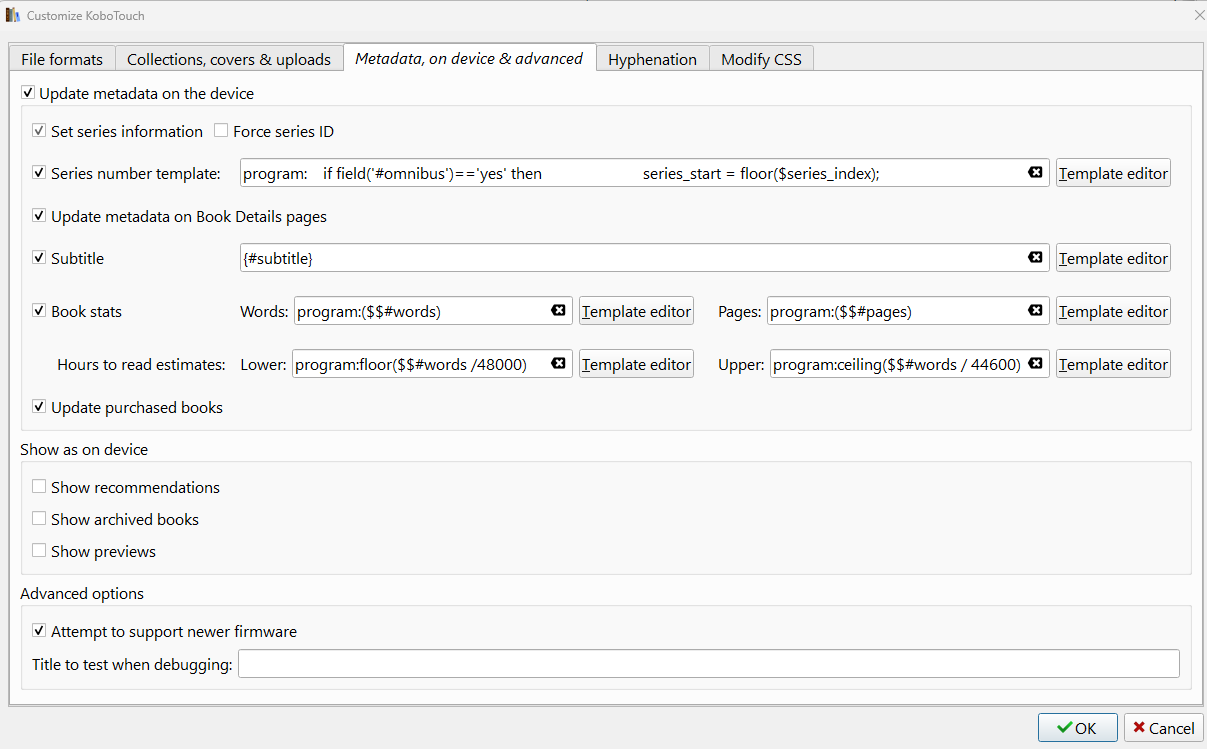Clear the Lower hours estimate field
This screenshot has width=1207, height=749.
point(558,364)
